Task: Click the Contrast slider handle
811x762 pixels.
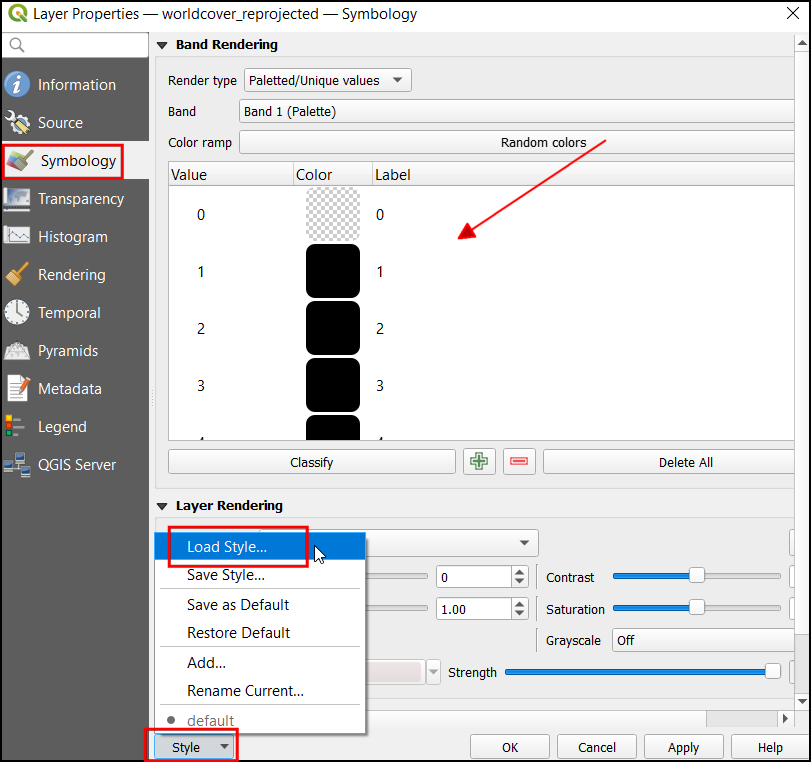Action: [x=697, y=576]
